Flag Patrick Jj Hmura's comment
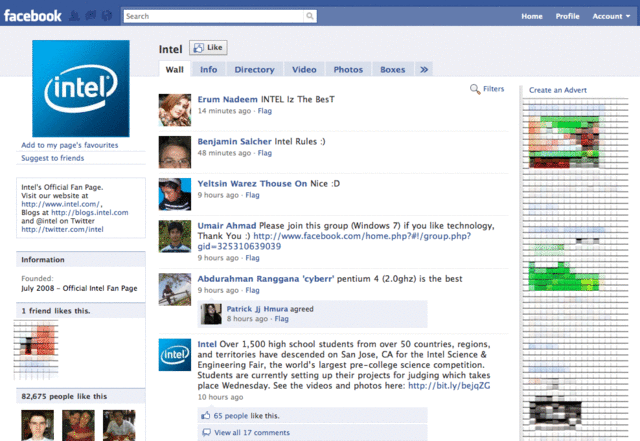Image resolution: width=640 pixels, height=441 pixels. (x=281, y=318)
